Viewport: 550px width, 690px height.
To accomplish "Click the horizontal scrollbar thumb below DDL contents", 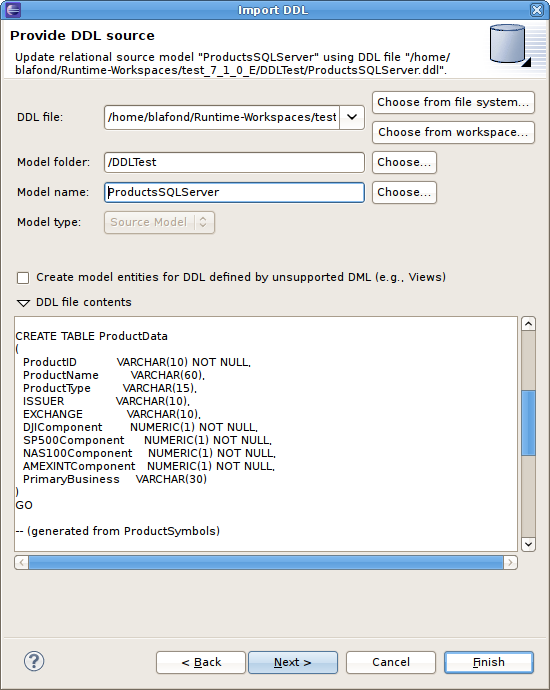I will pos(266,562).
